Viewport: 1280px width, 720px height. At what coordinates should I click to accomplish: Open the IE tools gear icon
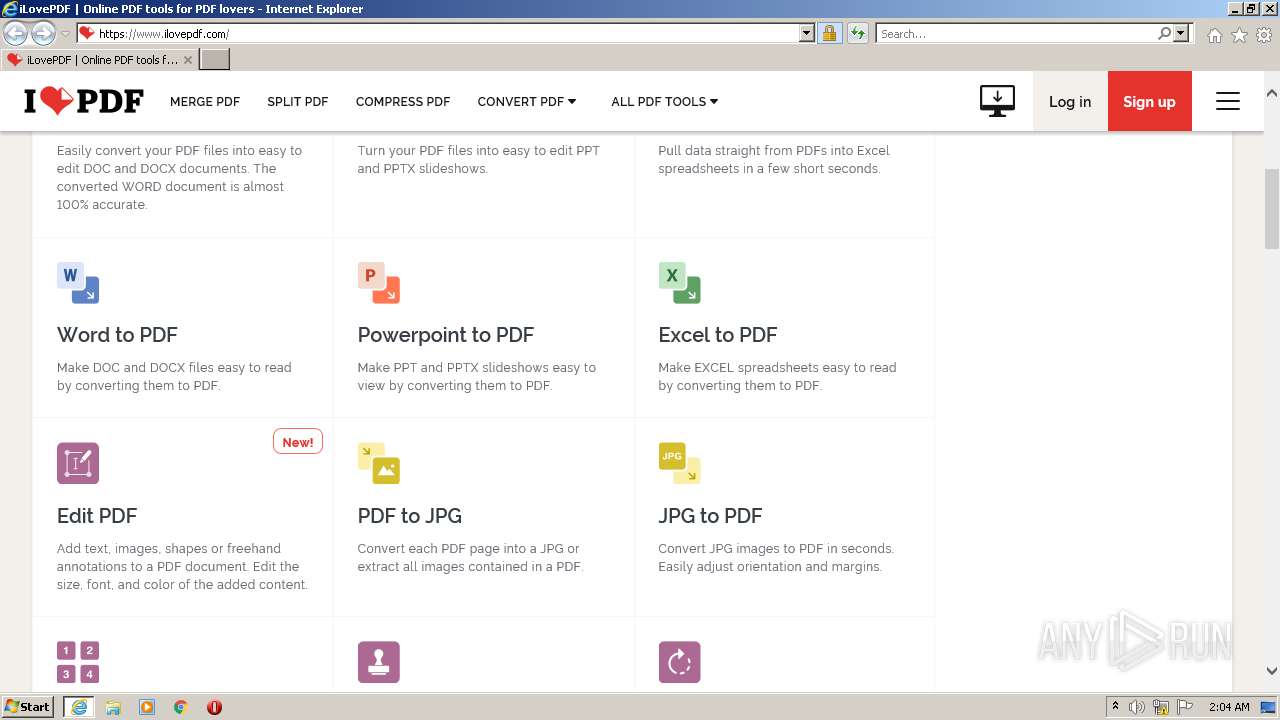pos(1264,35)
